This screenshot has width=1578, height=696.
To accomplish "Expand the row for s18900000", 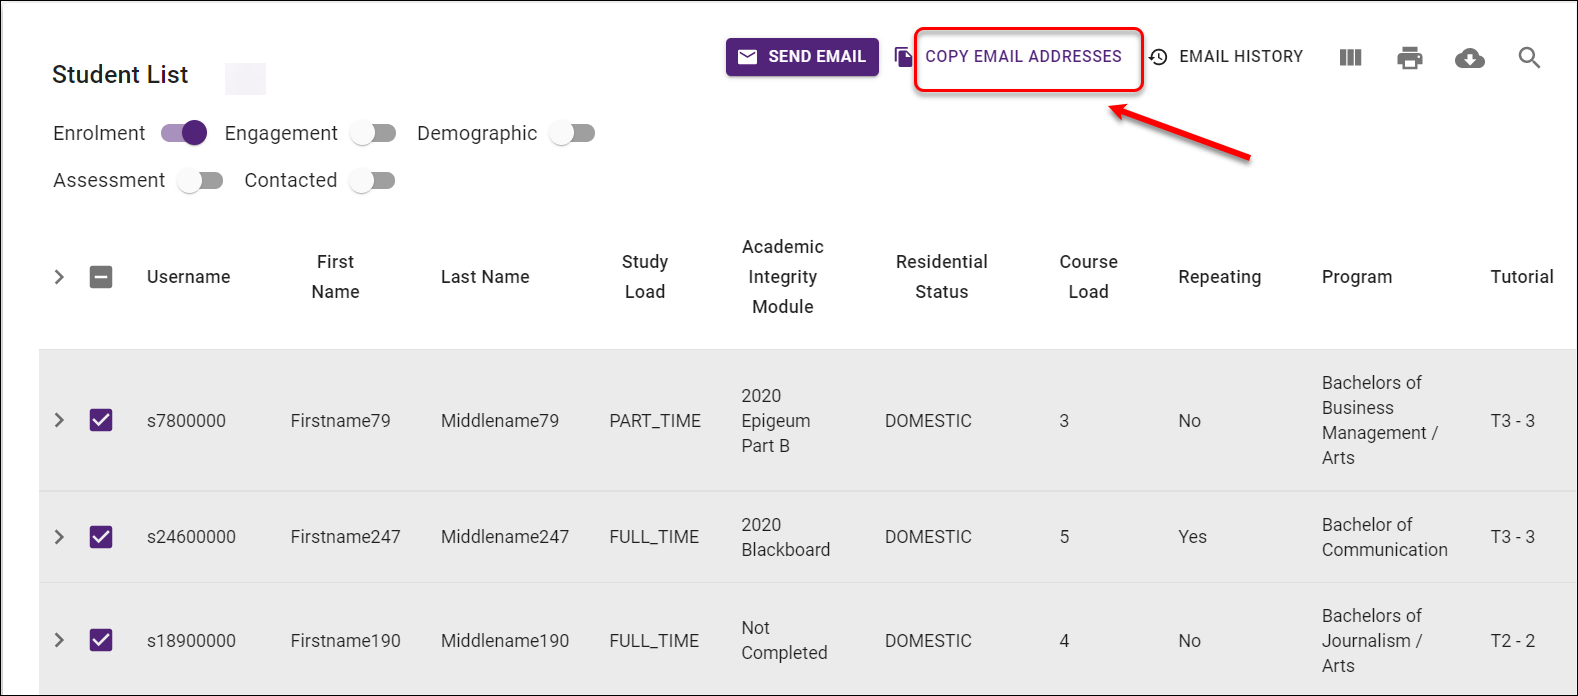I will [59, 640].
